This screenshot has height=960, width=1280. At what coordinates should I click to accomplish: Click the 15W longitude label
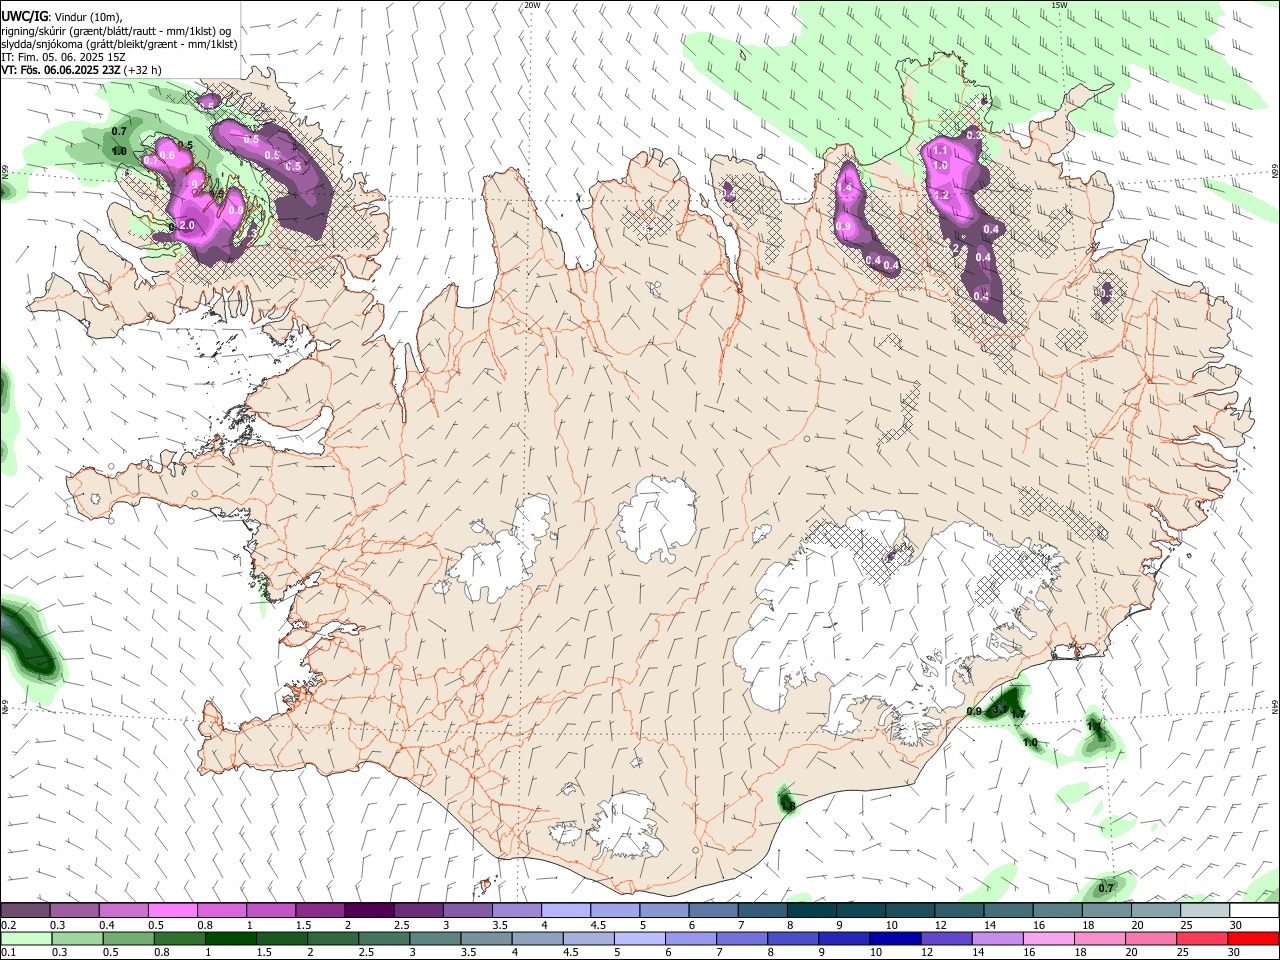click(x=1059, y=5)
